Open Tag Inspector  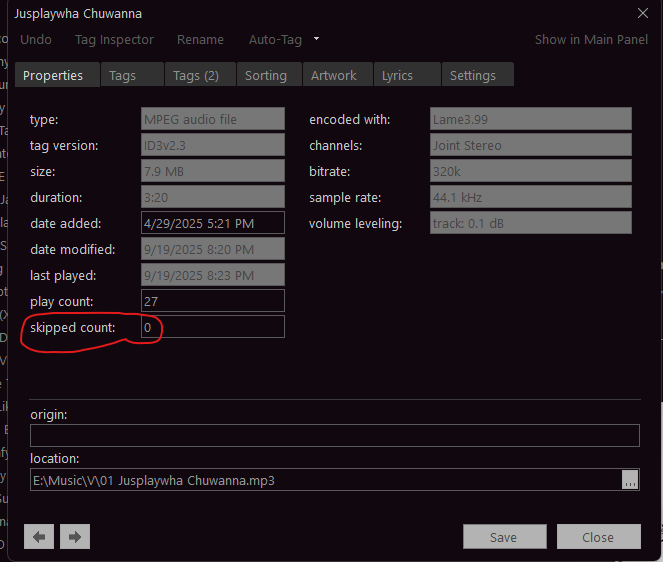pyautogui.click(x=114, y=39)
